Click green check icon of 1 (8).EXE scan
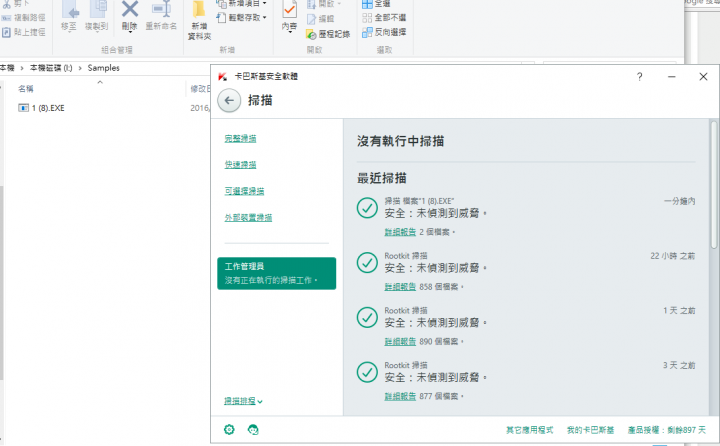720x446 pixels. click(367, 208)
